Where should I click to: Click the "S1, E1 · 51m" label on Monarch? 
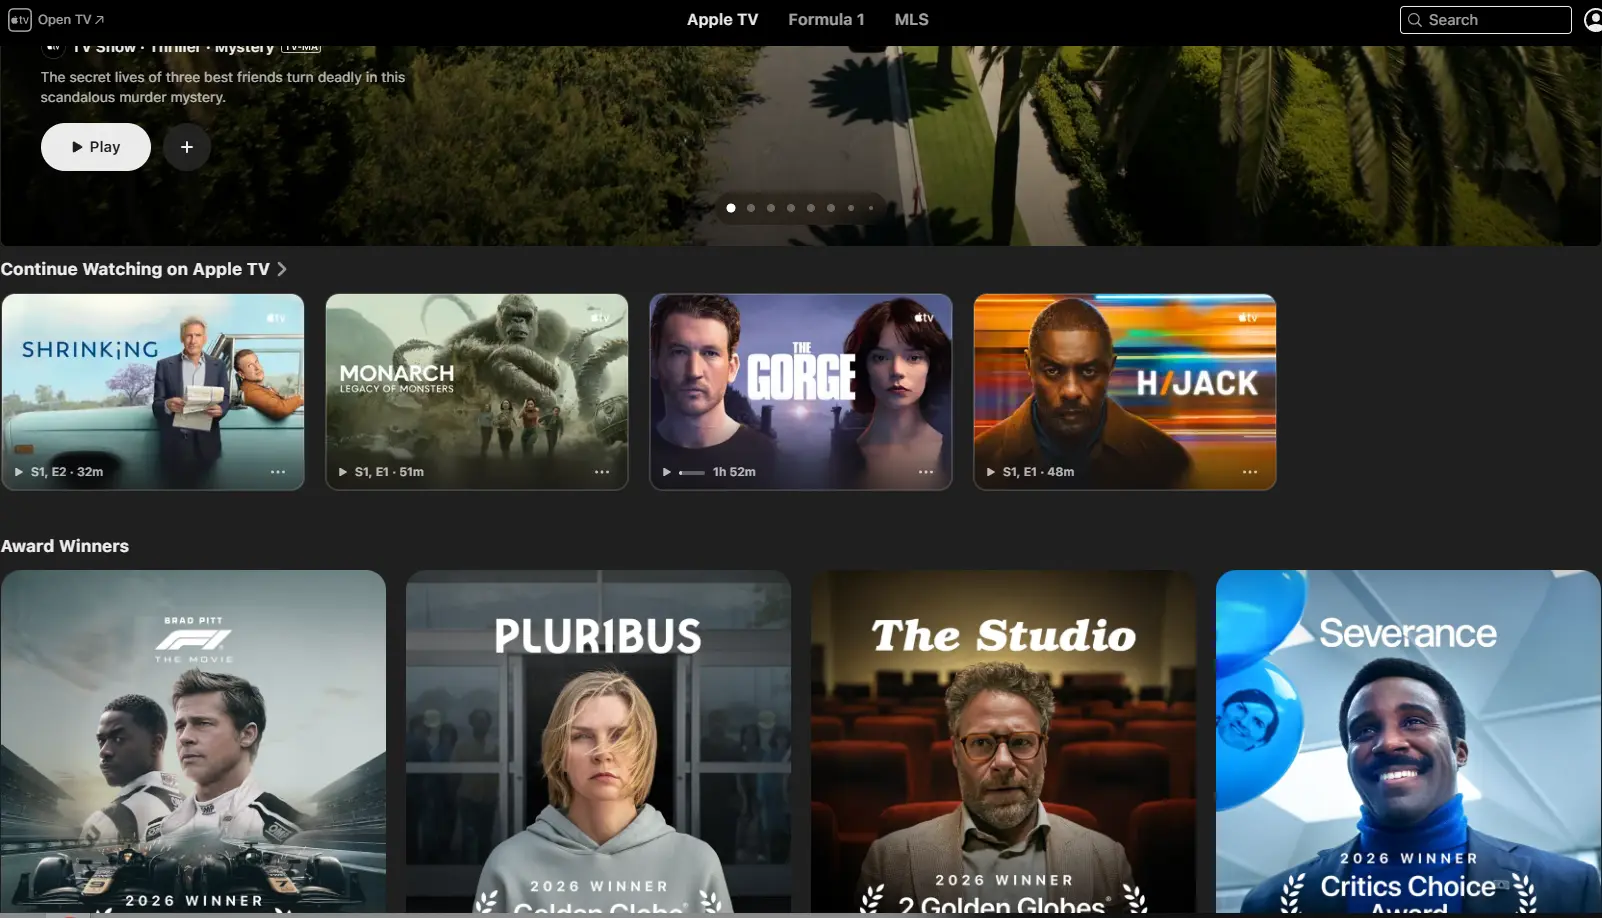click(389, 472)
